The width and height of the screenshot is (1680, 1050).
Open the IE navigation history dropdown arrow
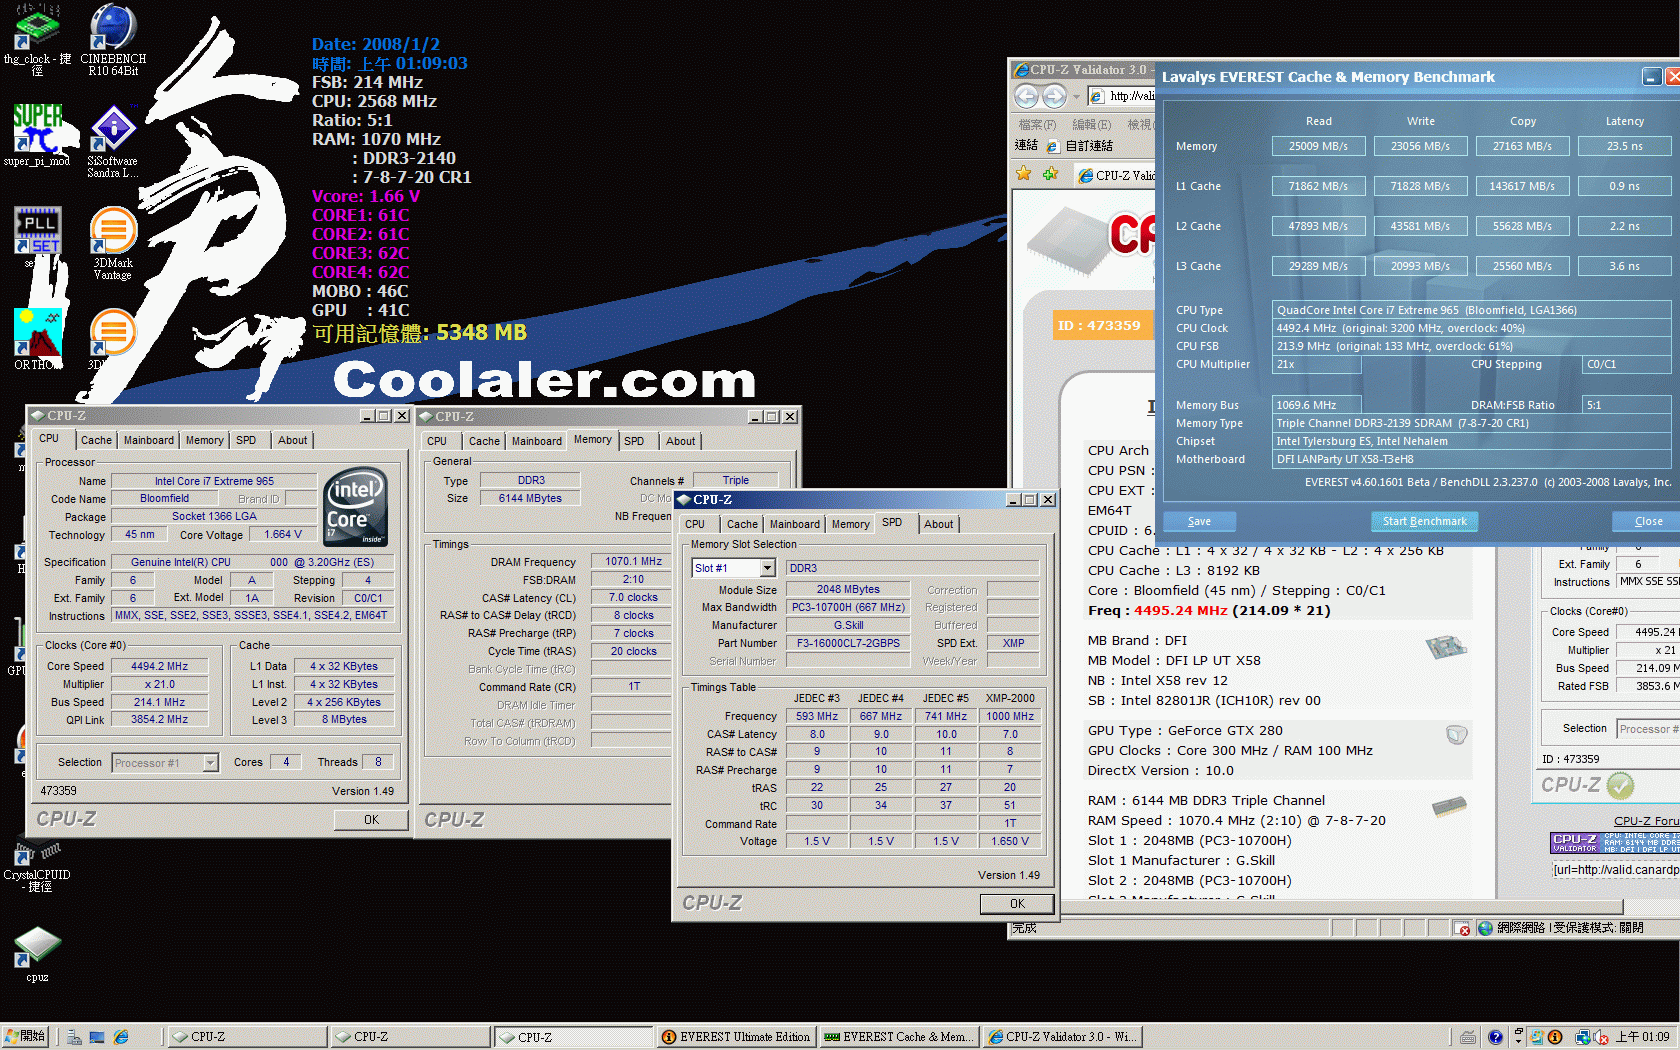[1076, 97]
